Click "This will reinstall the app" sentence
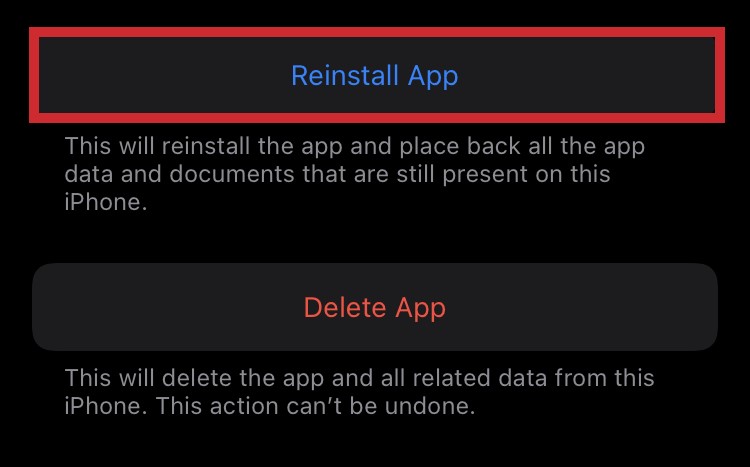The height and width of the screenshot is (467, 750). tap(203, 146)
